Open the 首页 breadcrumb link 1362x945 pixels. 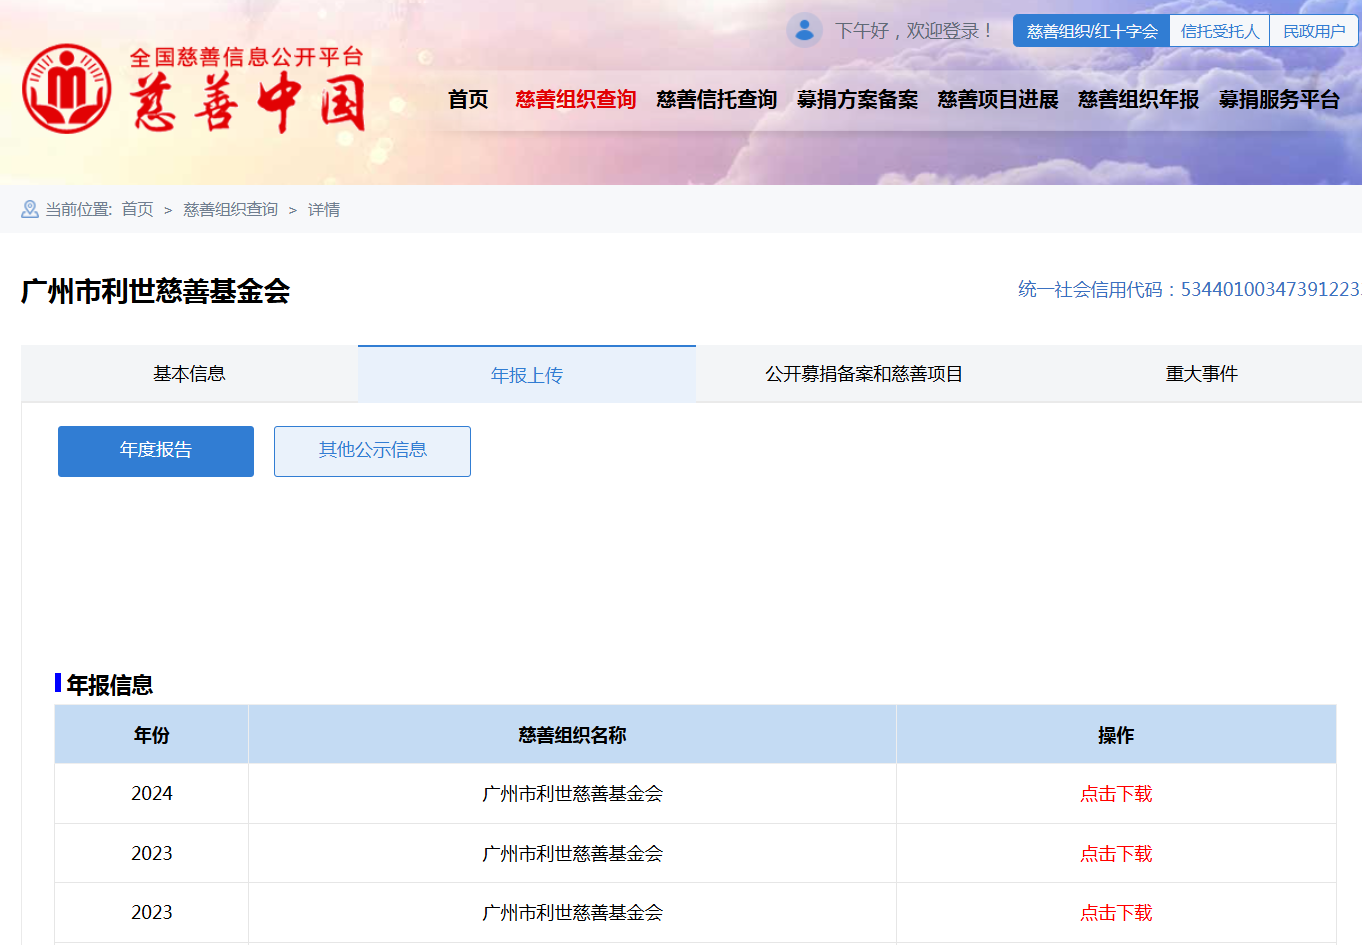(136, 209)
